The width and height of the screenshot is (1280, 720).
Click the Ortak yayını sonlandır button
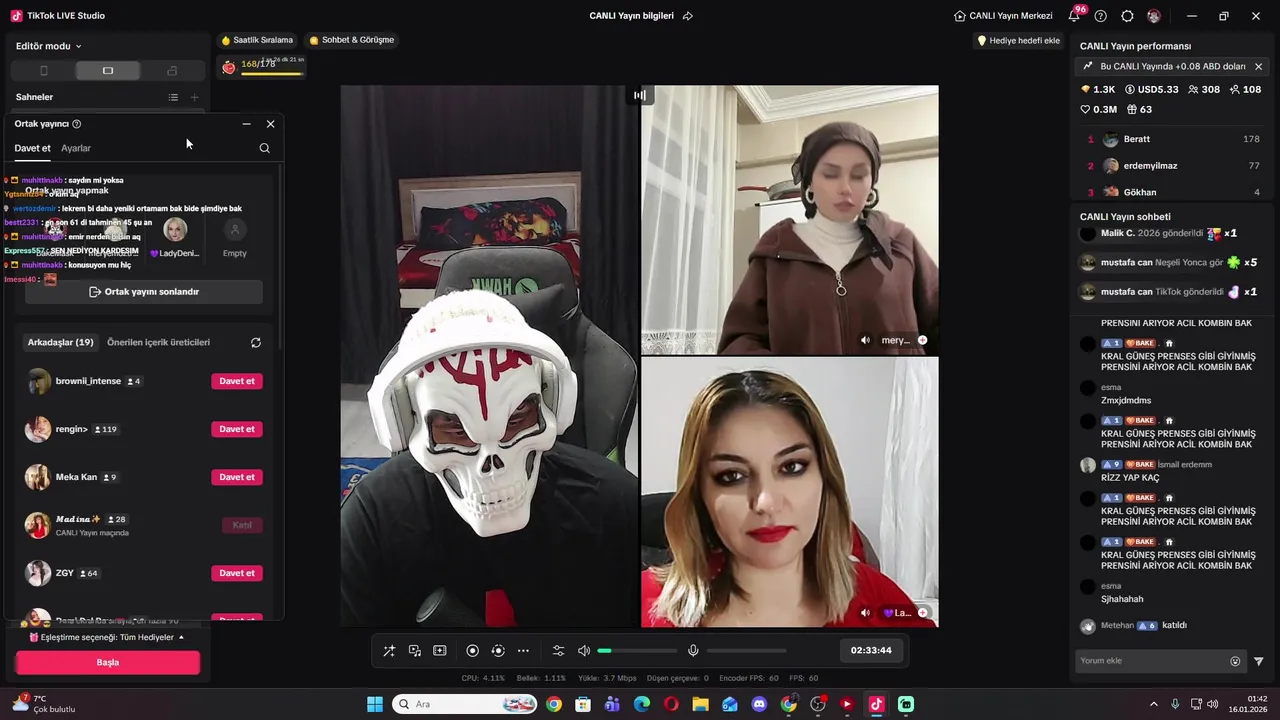(144, 292)
